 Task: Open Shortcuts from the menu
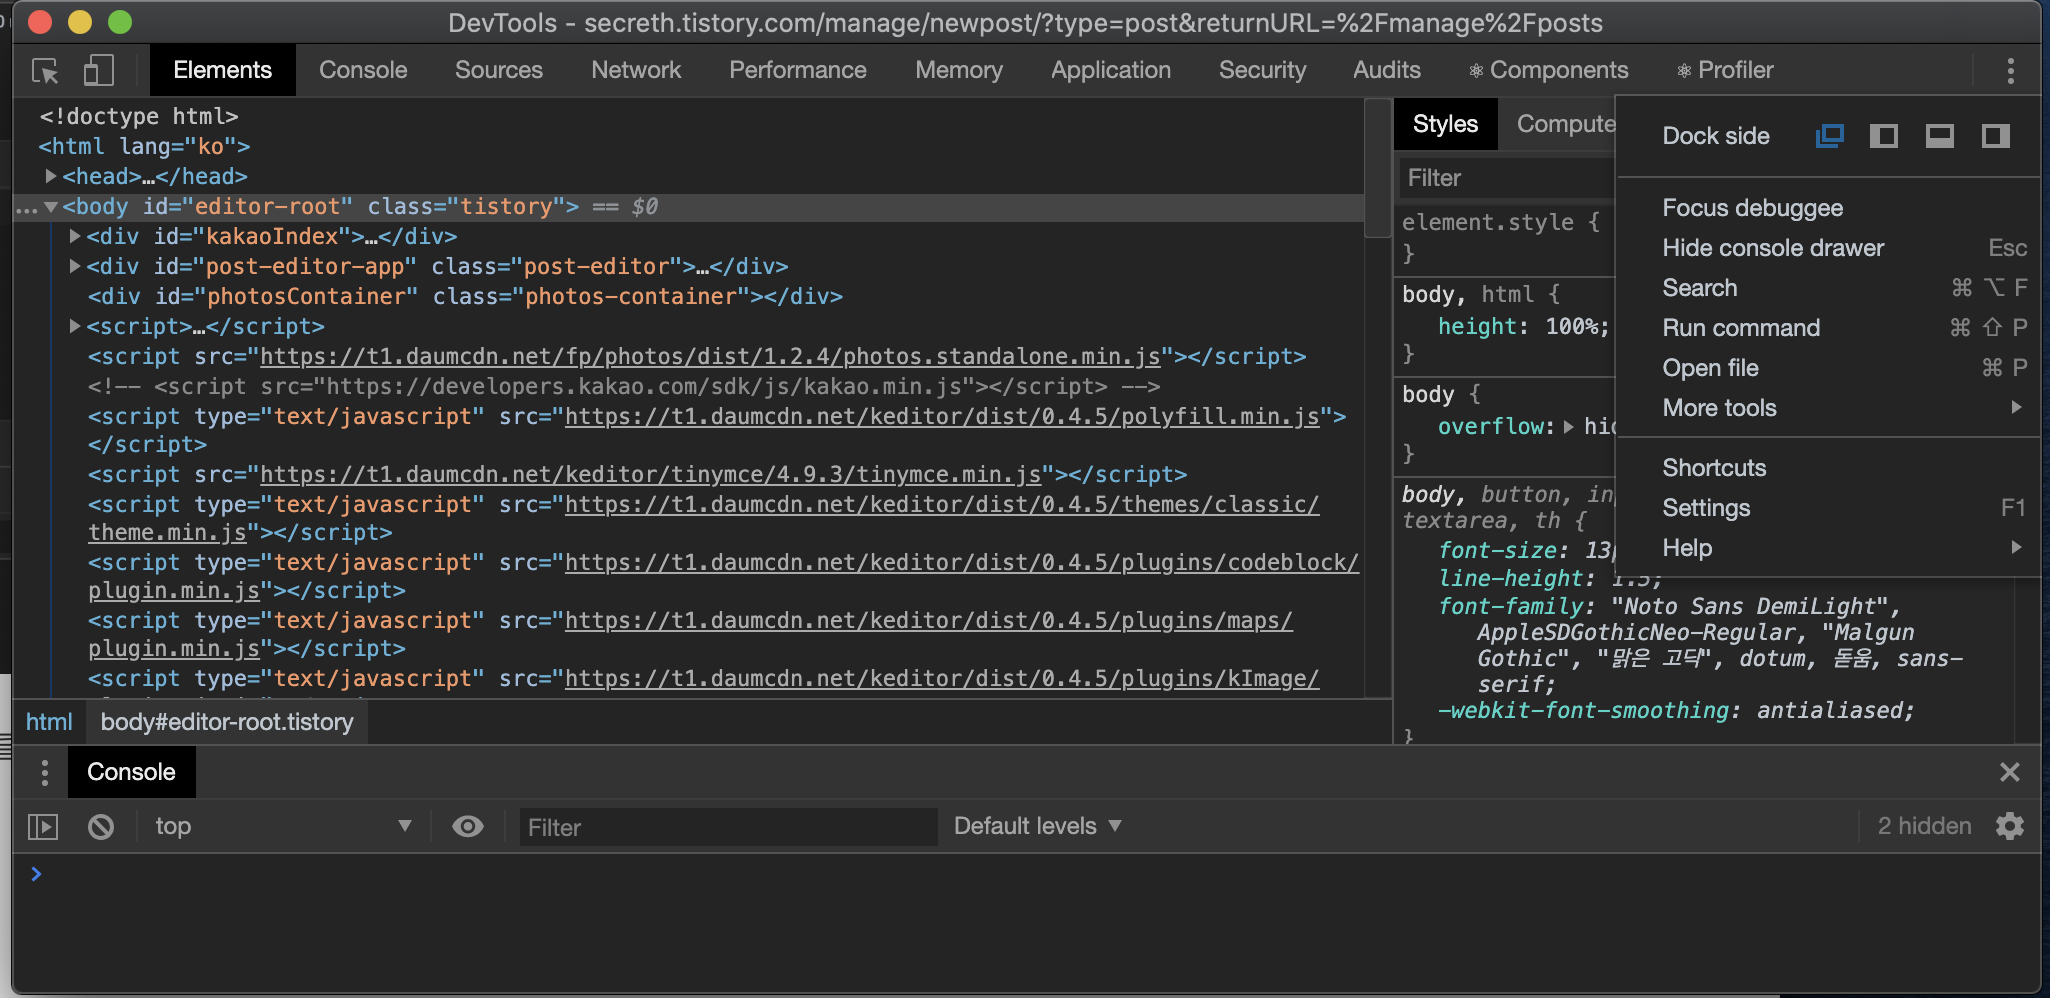[x=1828, y=468]
